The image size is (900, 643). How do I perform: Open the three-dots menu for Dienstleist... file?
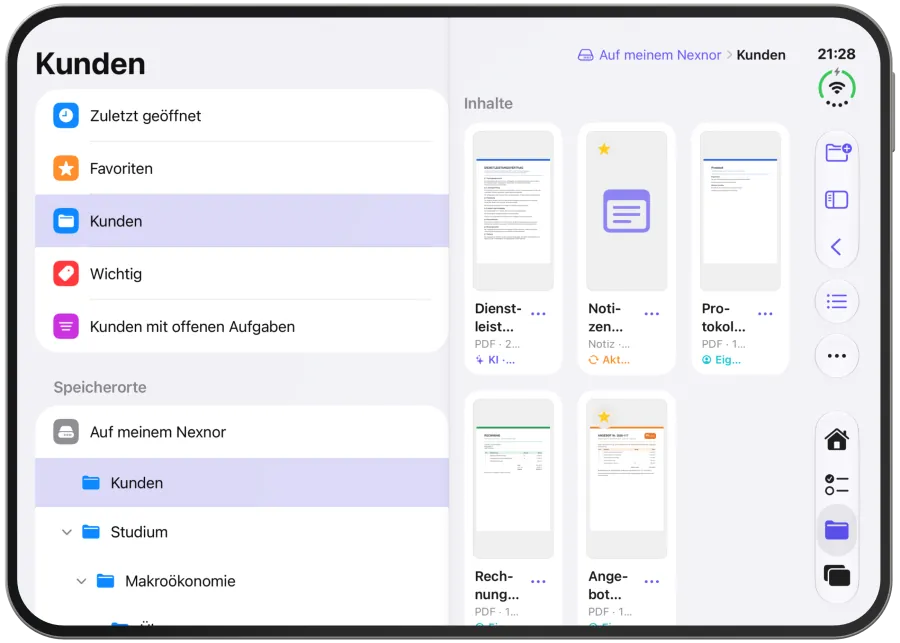tap(538, 314)
